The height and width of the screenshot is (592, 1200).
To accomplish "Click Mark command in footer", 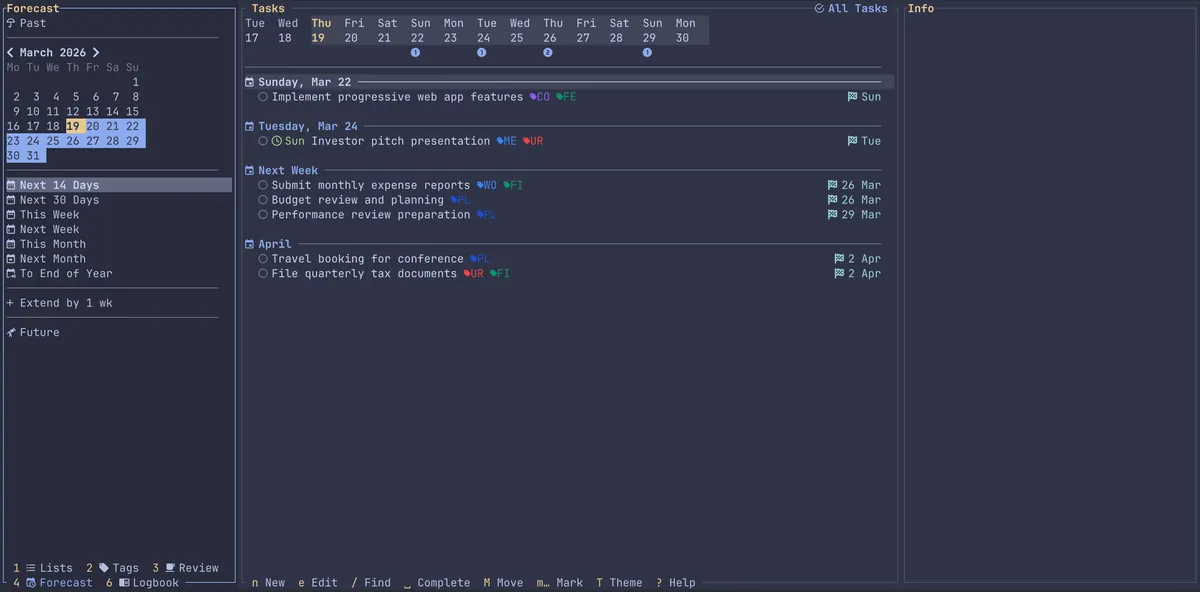I will coord(560,583).
